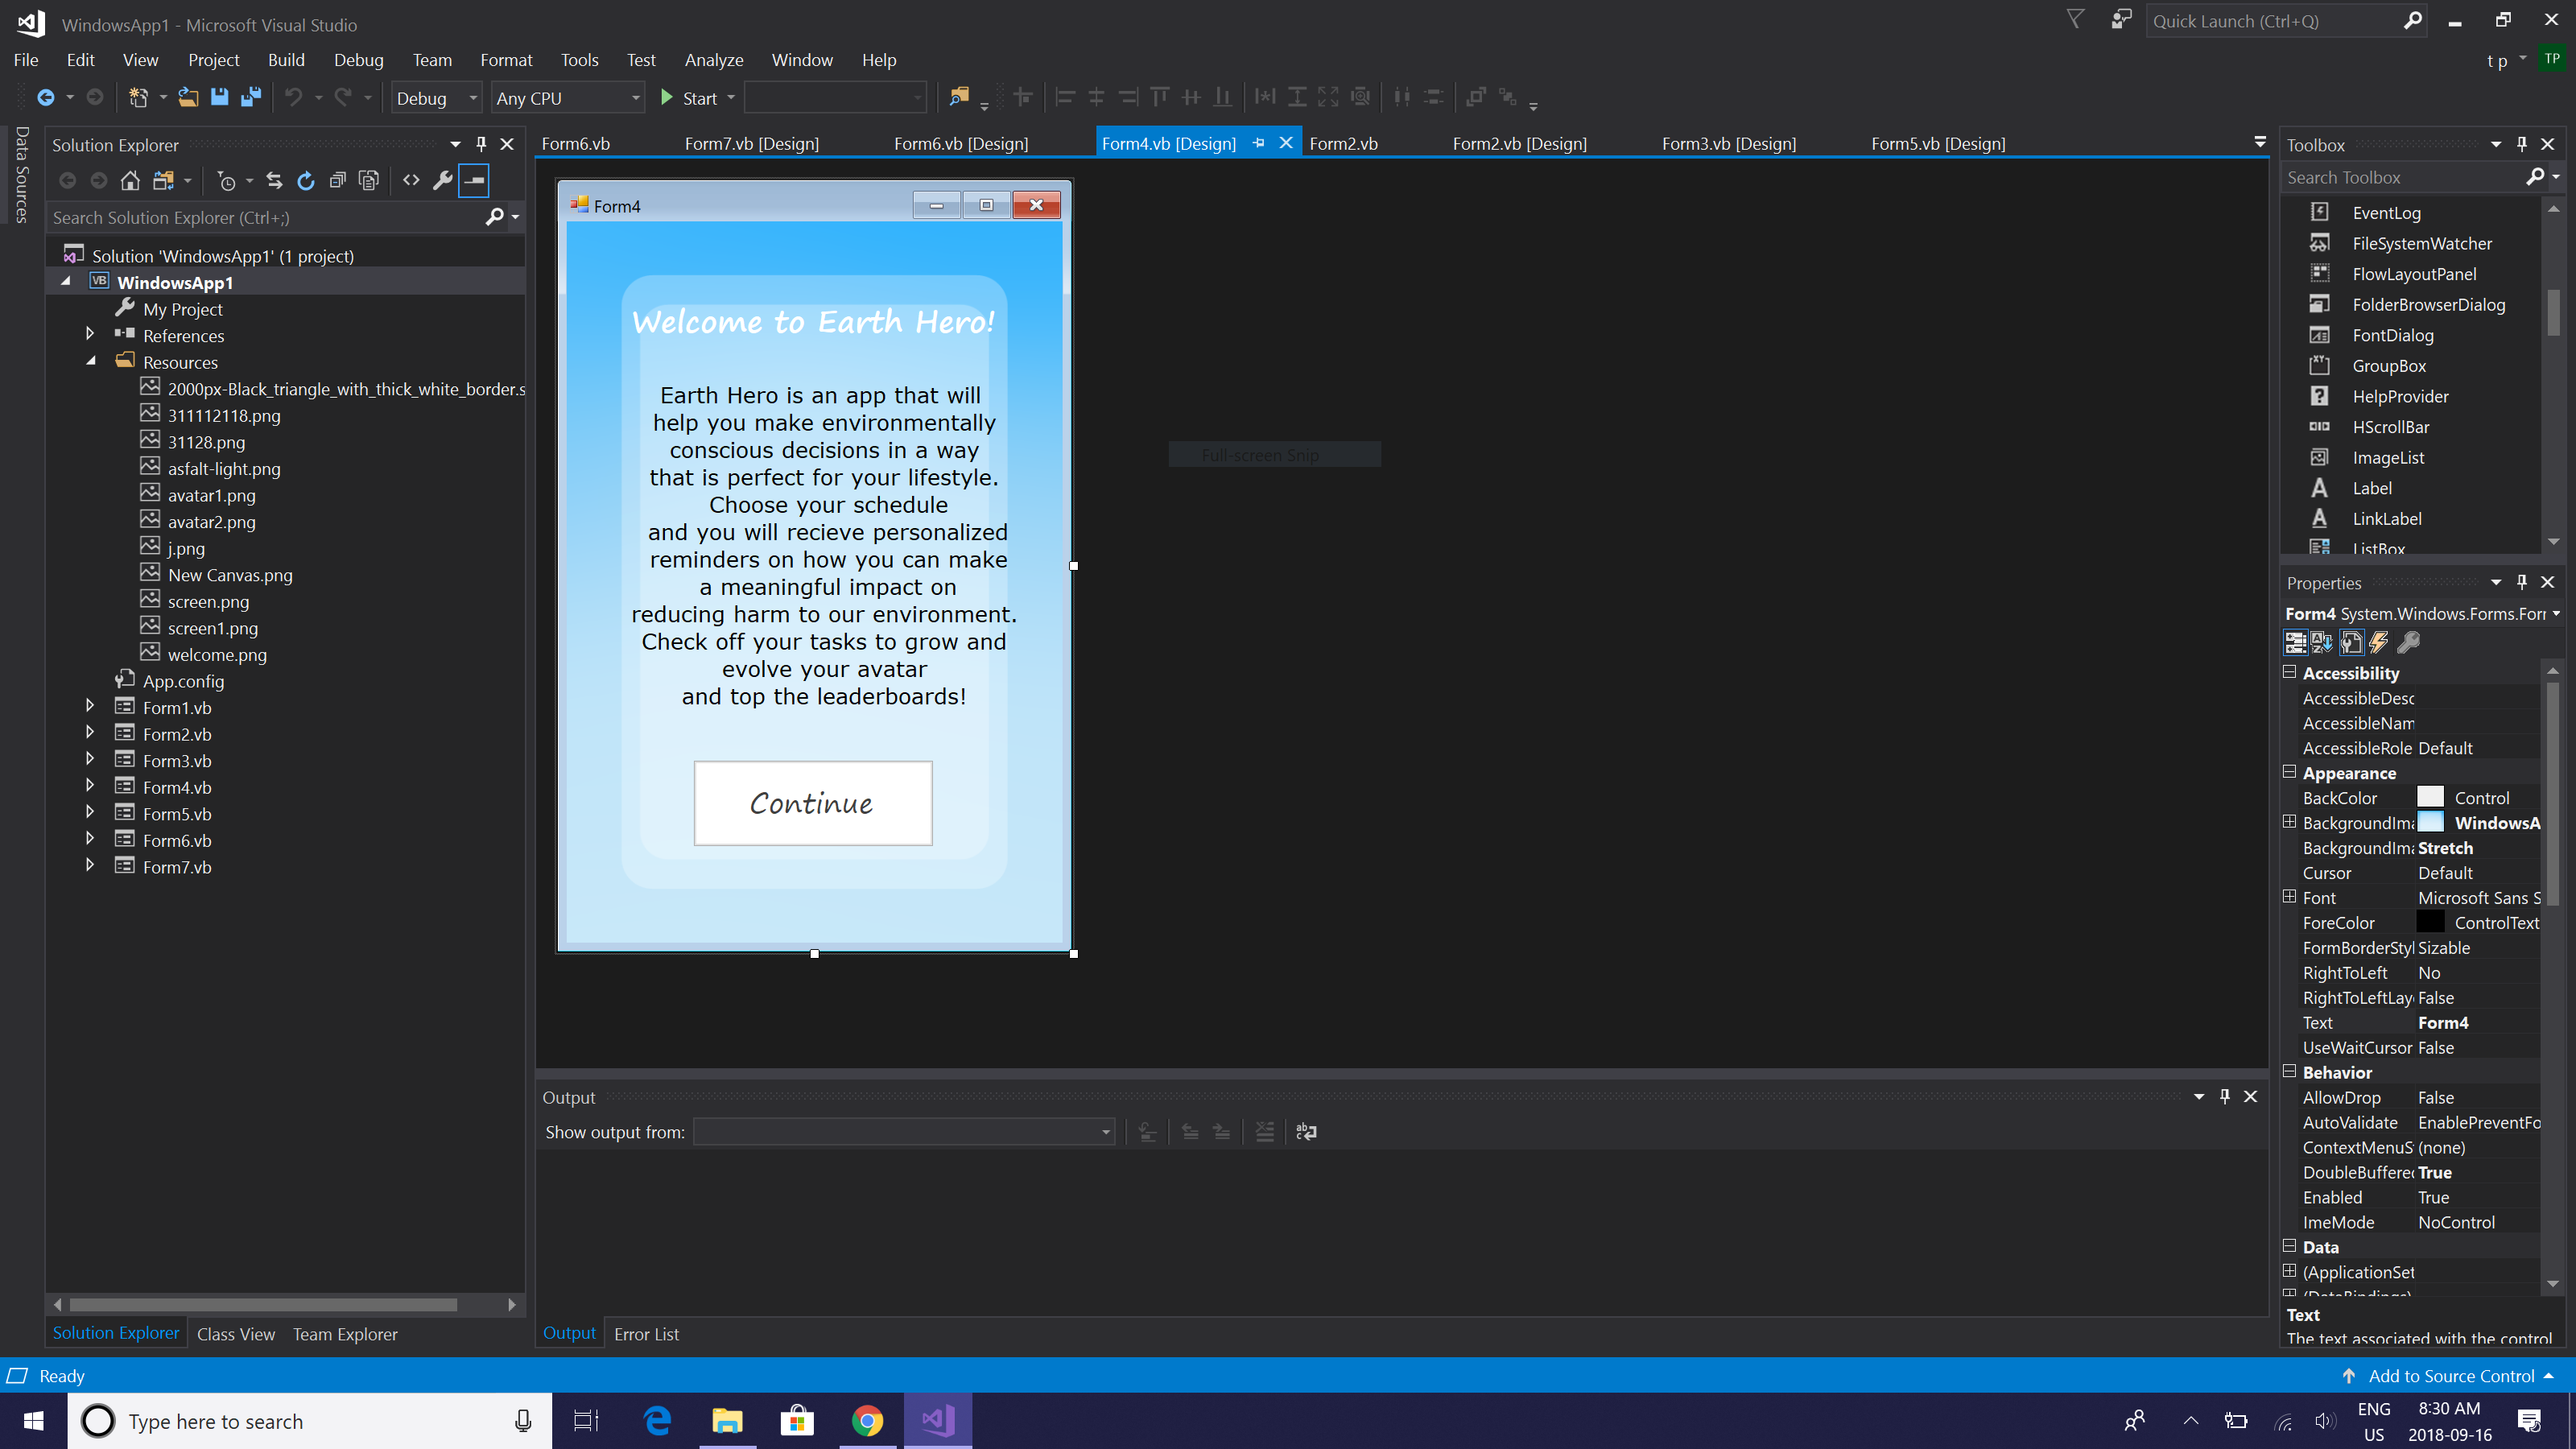This screenshot has width=2576, height=1449.
Task: Click the Continue button on Form4
Action: point(812,803)
